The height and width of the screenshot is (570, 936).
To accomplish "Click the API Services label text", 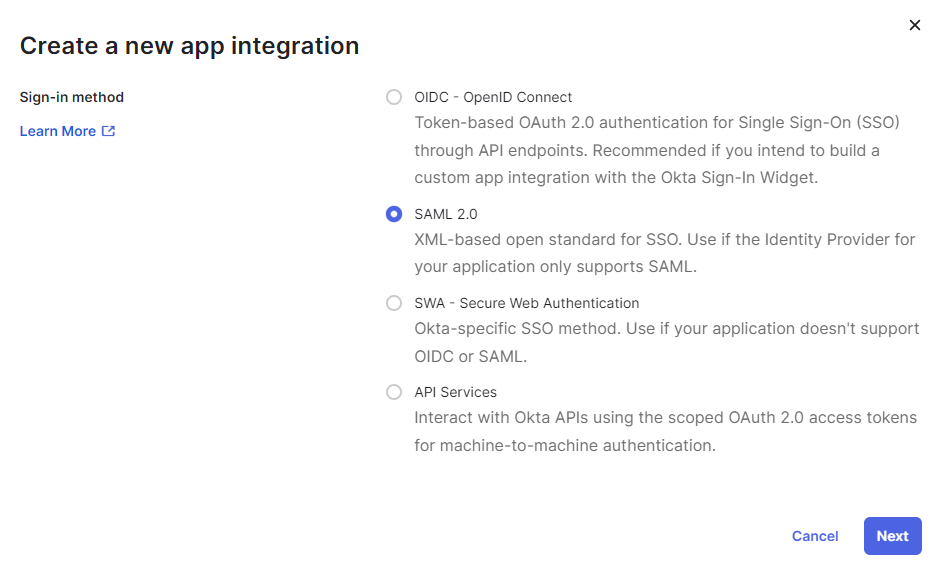I will click(455, 392).
